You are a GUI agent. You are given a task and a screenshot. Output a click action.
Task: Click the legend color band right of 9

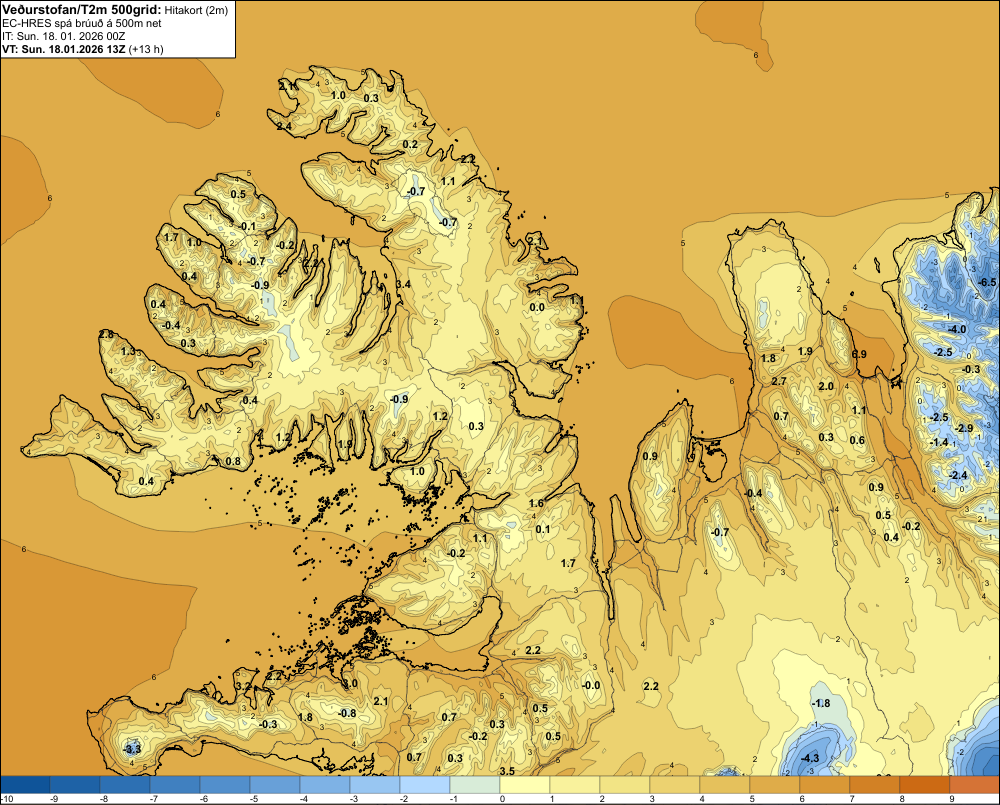[x=974, y=784]
